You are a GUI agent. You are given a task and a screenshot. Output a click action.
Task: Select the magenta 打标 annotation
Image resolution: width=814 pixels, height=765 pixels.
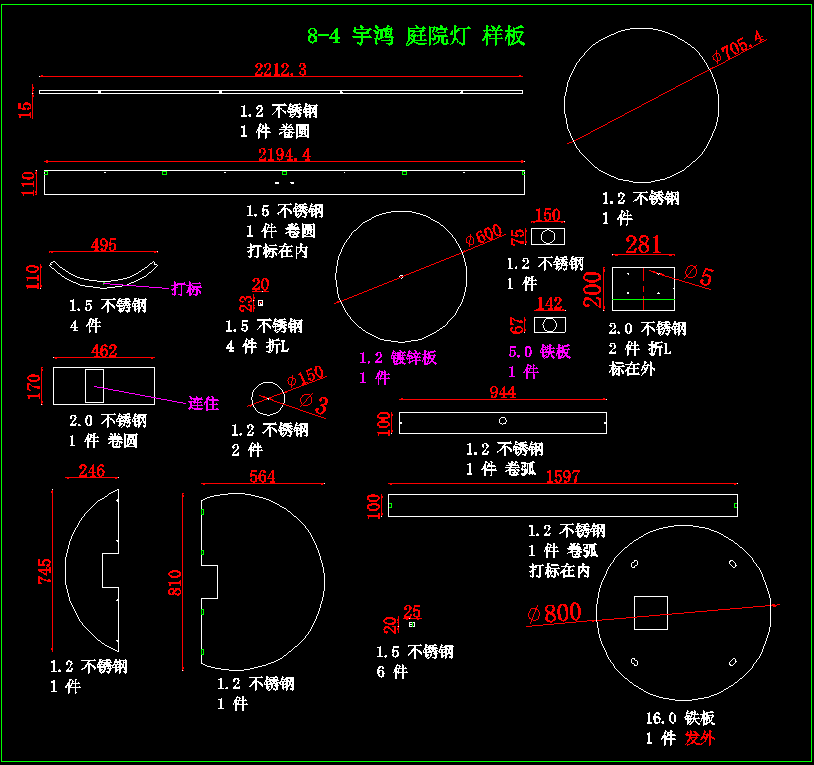tap(187, 289)
